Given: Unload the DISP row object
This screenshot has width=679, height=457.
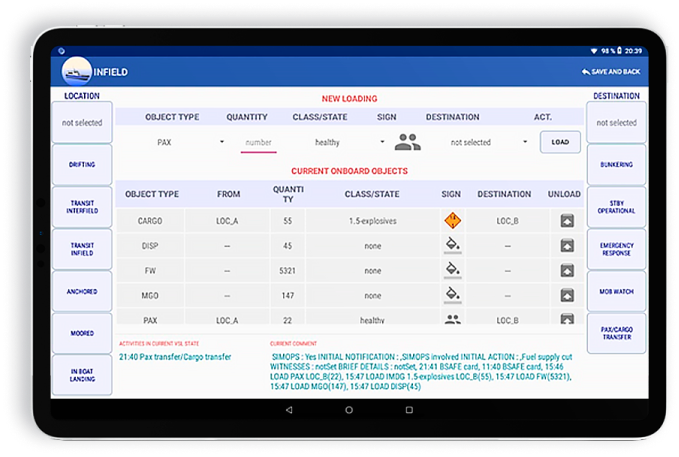Looking at the screenshot, I should tap(567, 246).
